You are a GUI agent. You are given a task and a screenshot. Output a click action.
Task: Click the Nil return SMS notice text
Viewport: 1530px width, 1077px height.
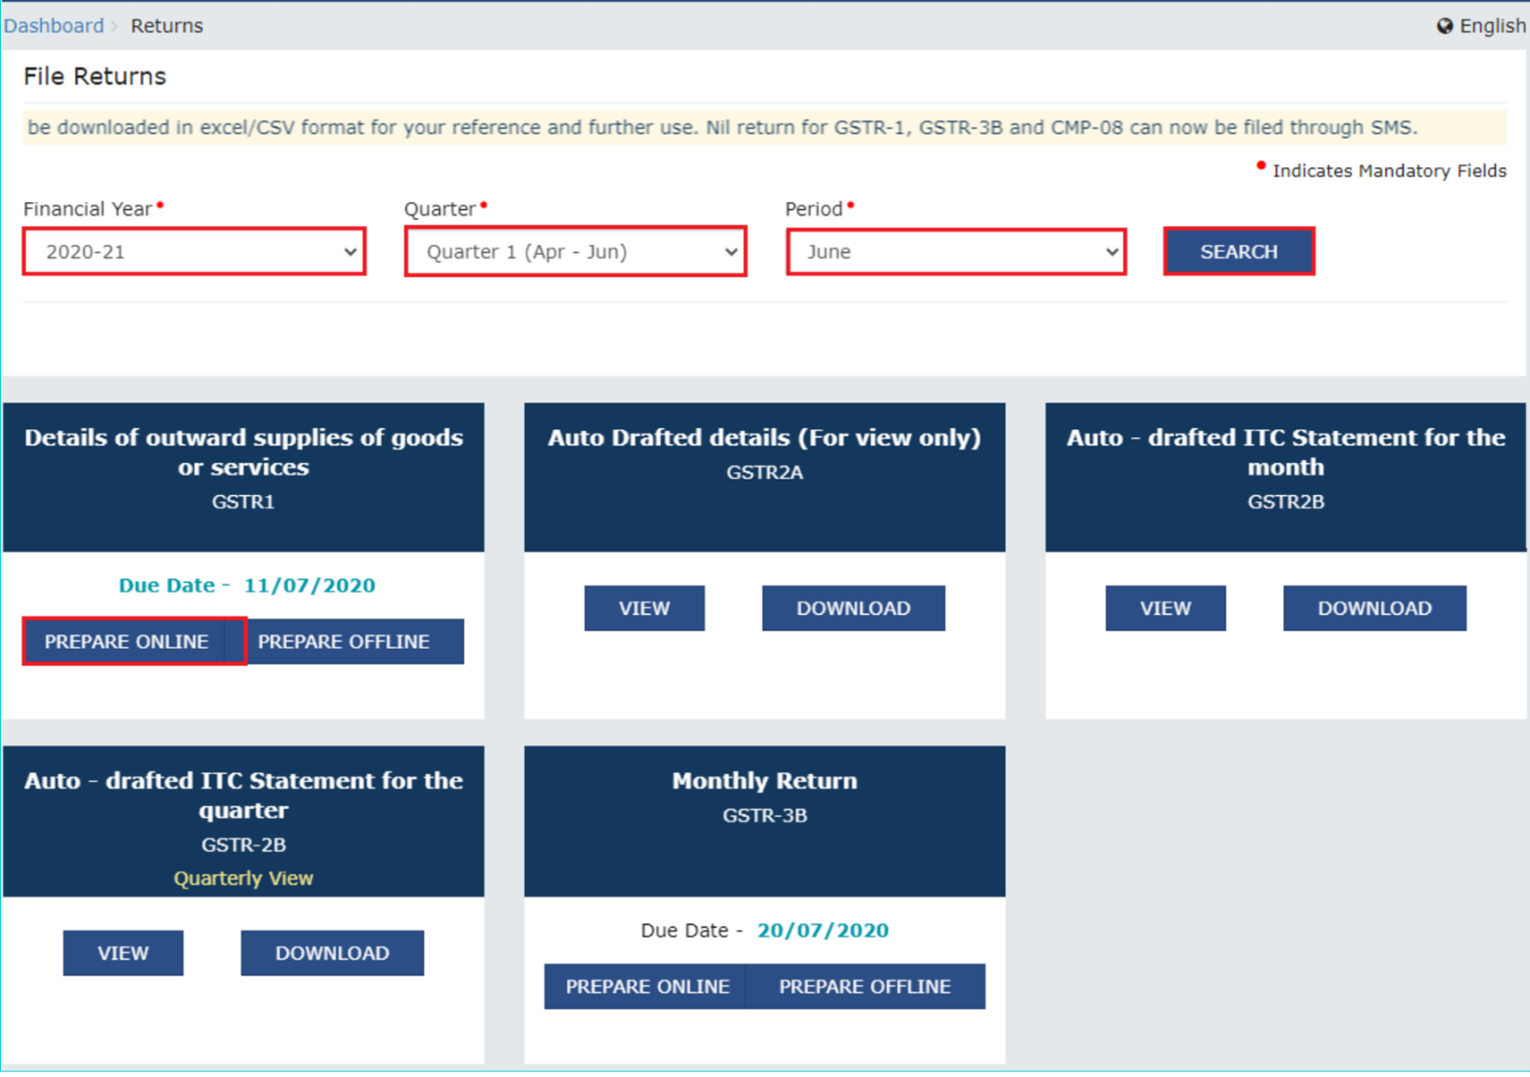point(722,127)
